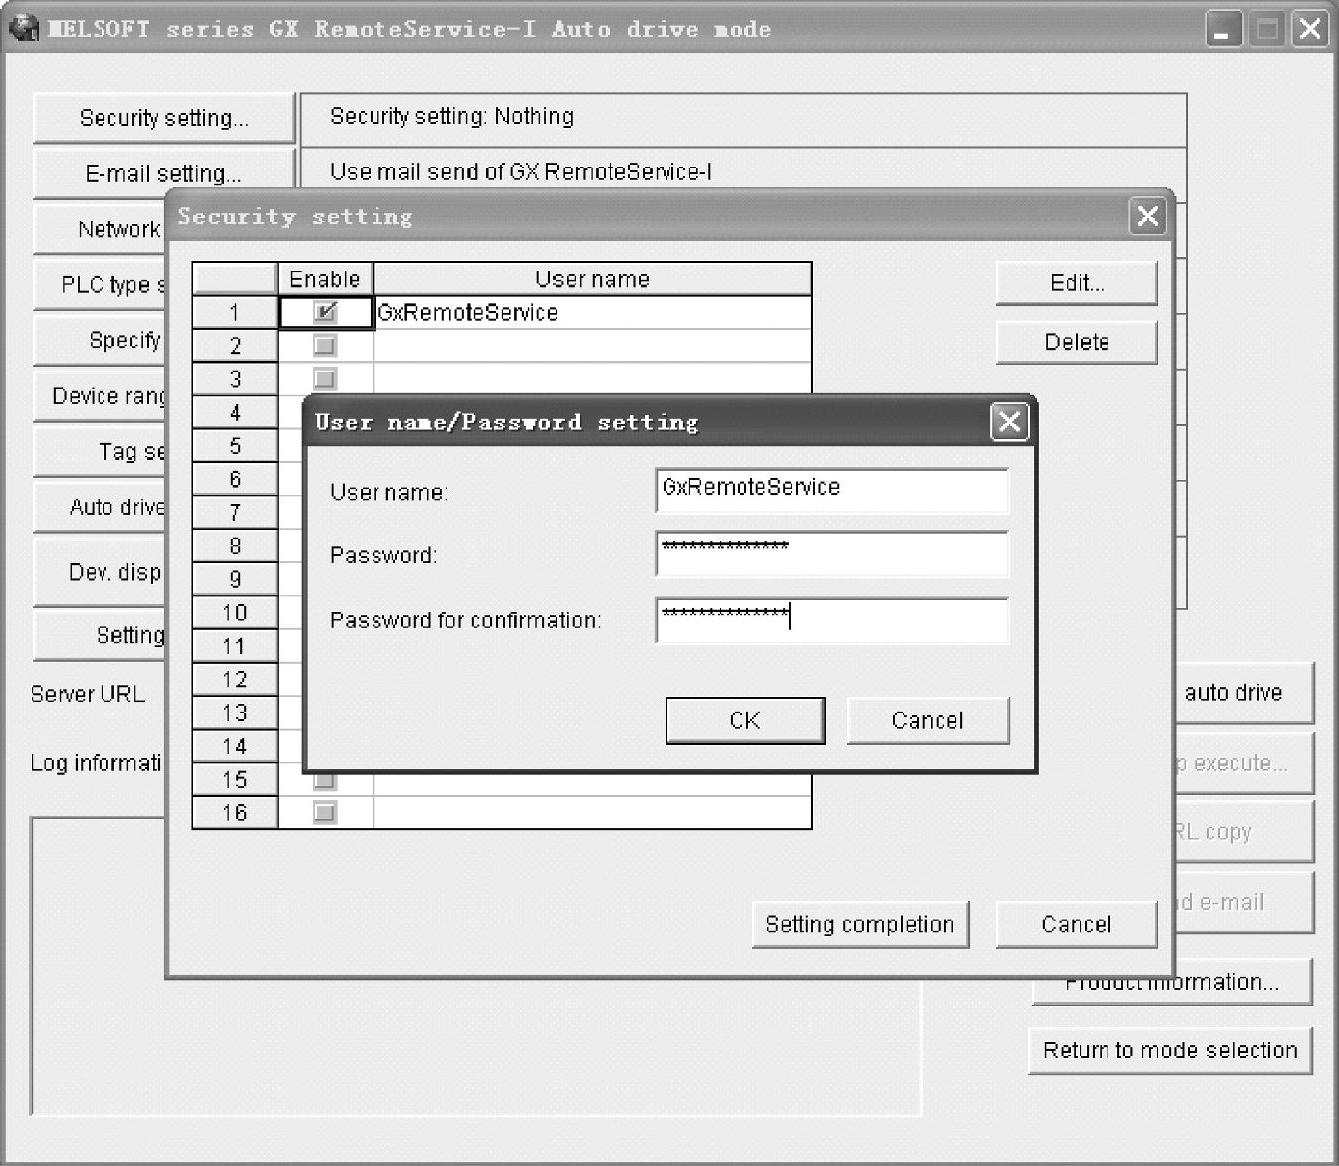Click the User name input field
The image size is (1339, 1166).
pos(831,489)
